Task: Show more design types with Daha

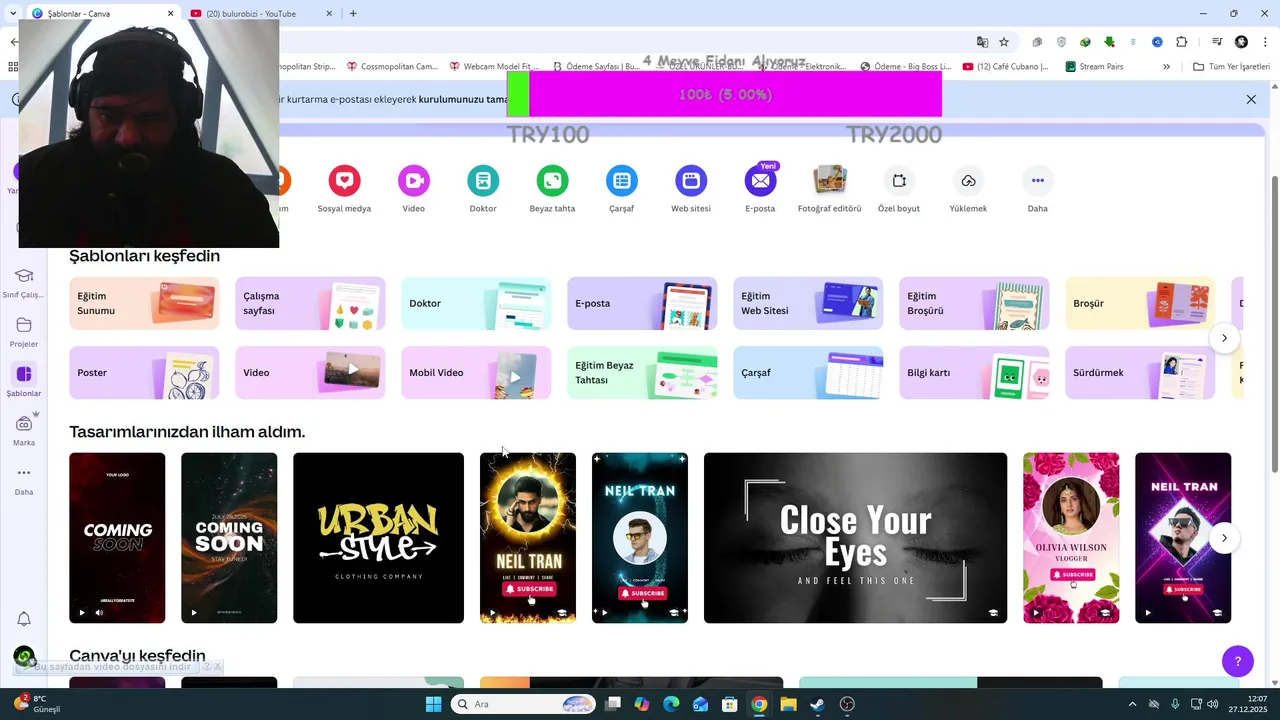Action: click(x=1038, y=181)
